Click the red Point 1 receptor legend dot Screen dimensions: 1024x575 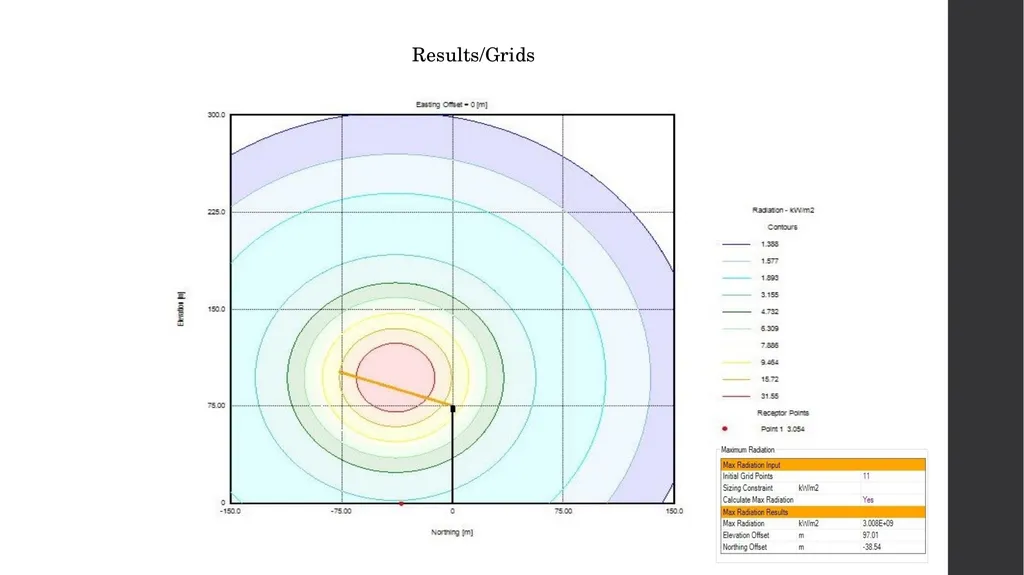coord(724,429)
